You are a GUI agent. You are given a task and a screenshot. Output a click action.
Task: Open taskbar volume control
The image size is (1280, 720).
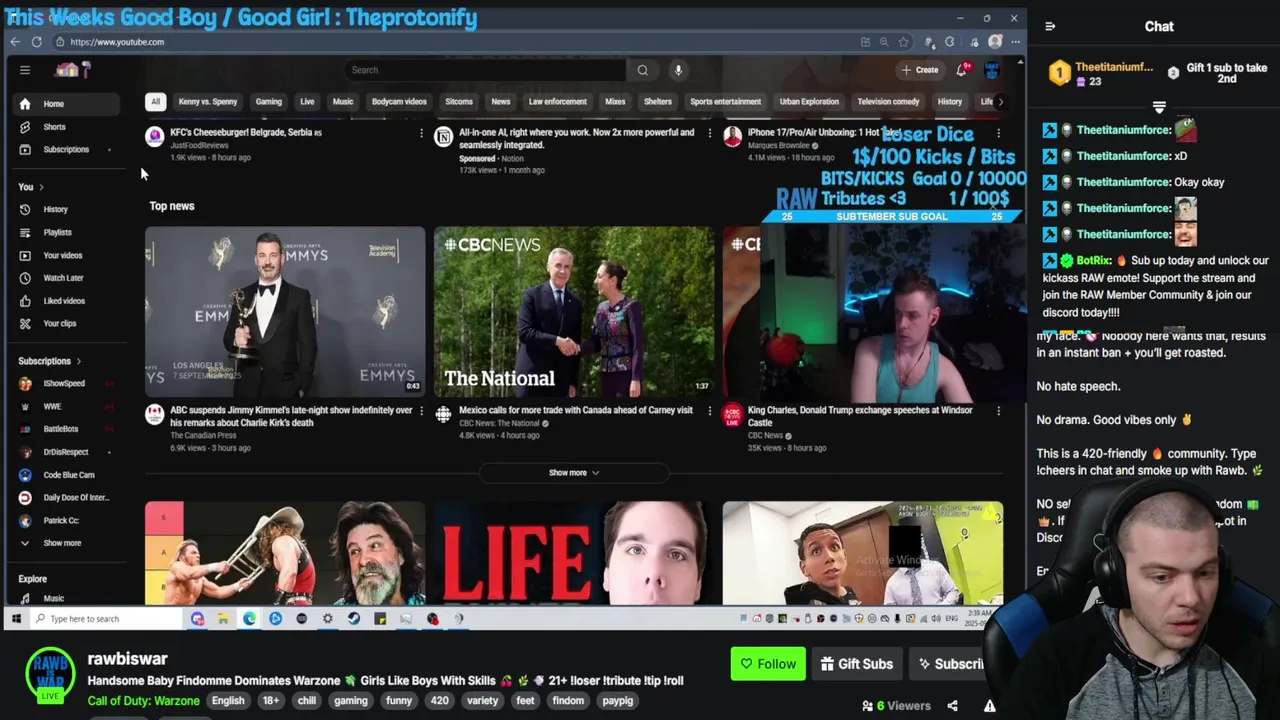(936, 619)
